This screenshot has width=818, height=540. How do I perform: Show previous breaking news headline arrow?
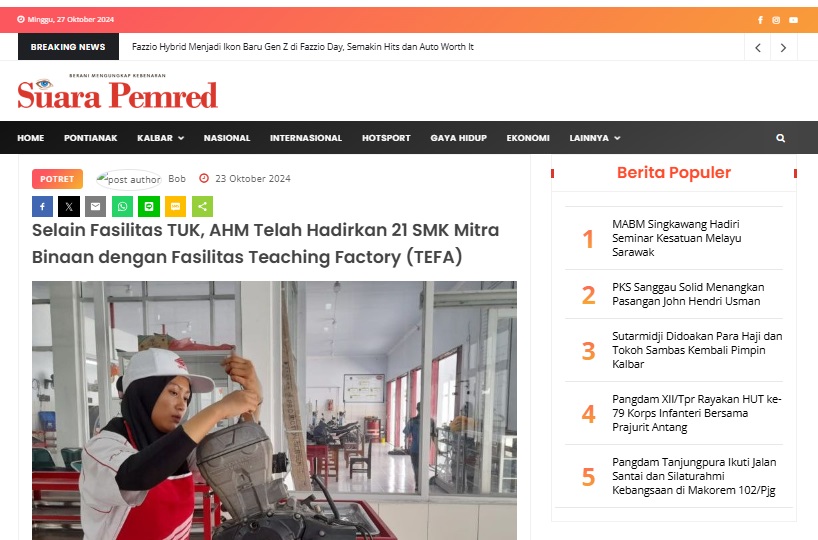758,48
